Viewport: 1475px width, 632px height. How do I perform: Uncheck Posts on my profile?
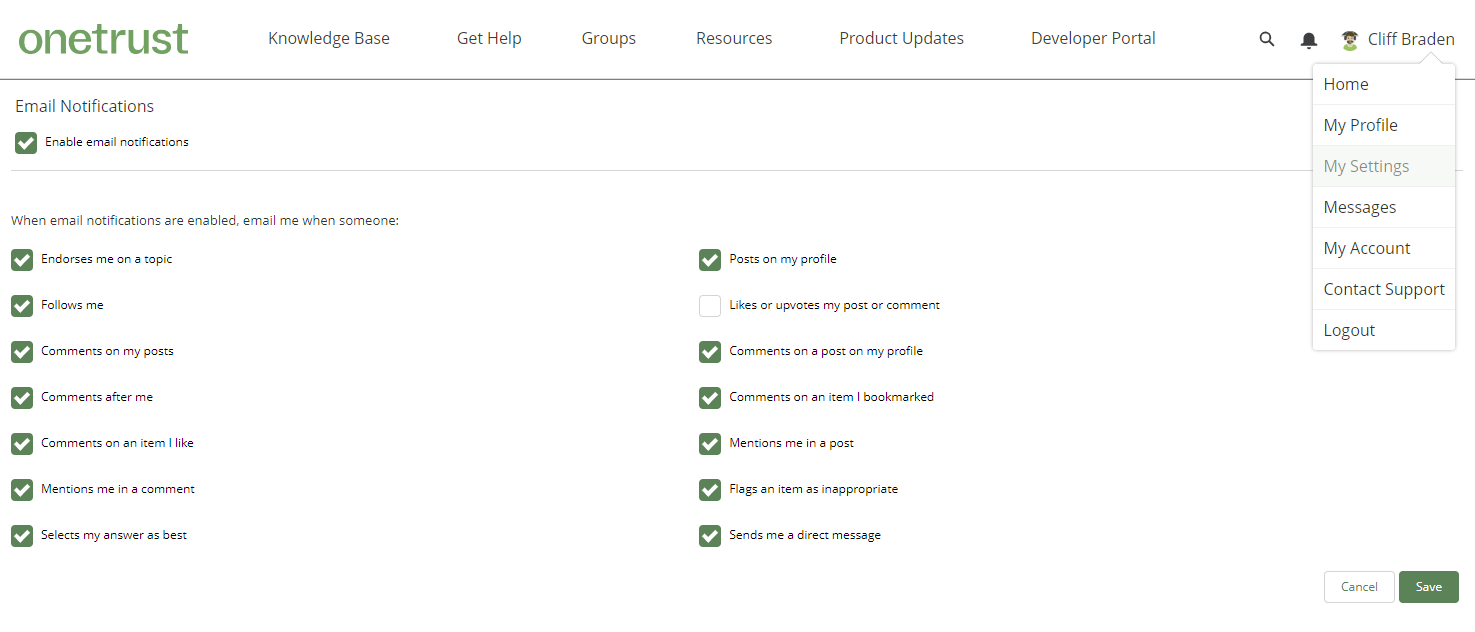click(x=710, y=260)
